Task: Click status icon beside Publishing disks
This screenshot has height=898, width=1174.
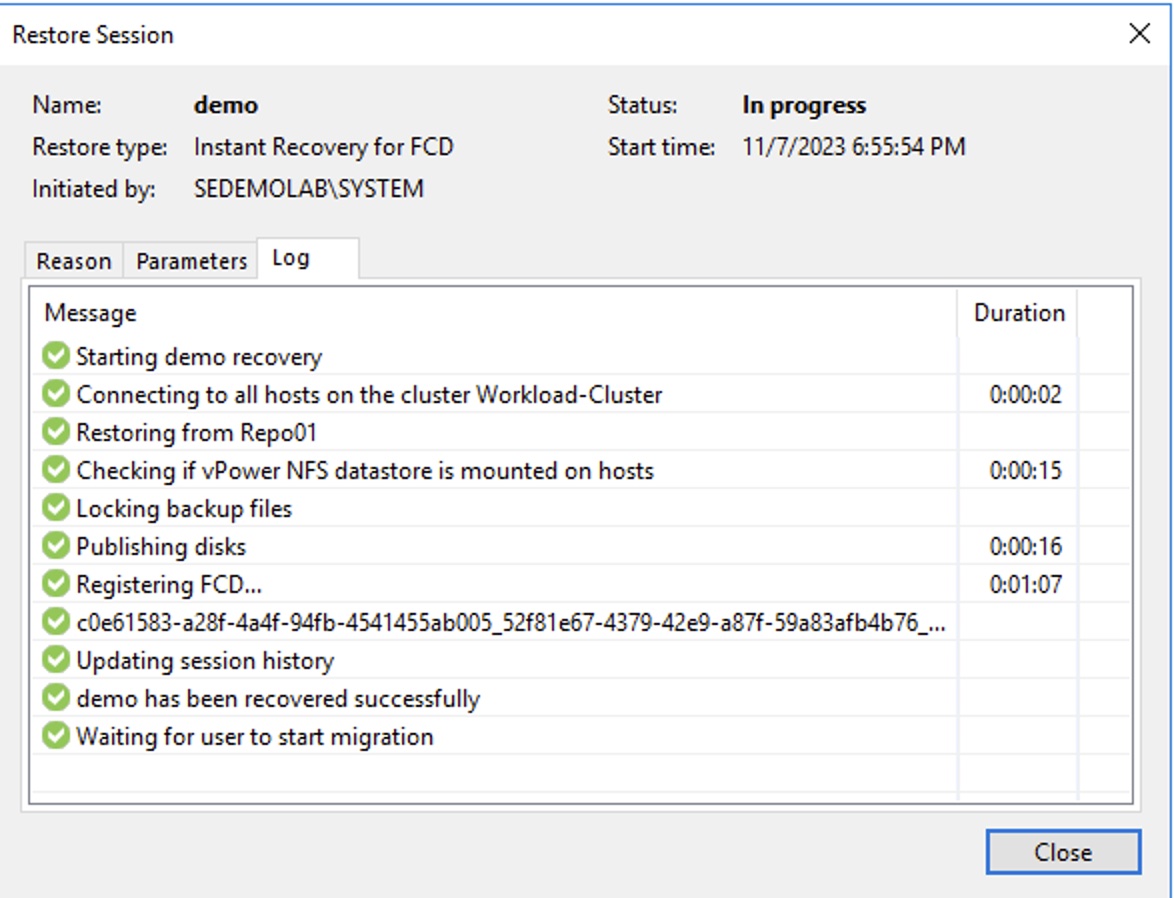Action: (x=57, y=547)
